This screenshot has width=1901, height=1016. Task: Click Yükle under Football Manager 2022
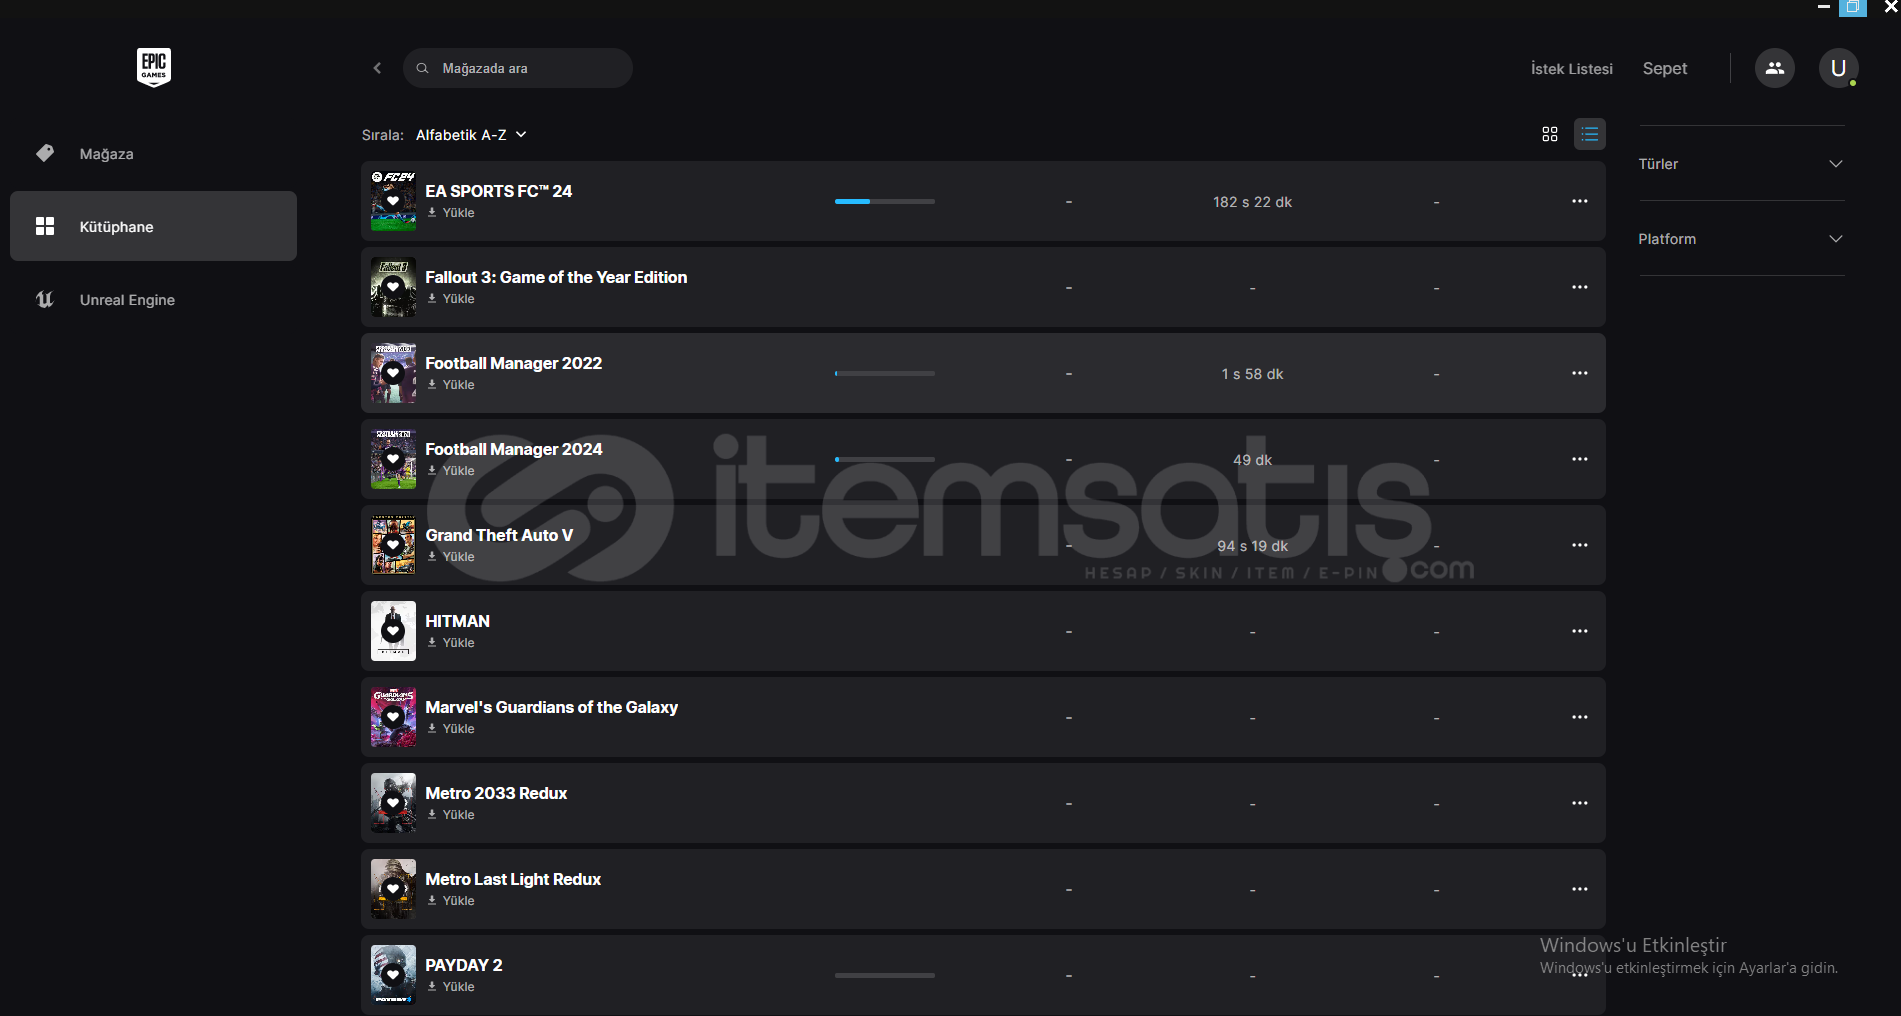451,385
